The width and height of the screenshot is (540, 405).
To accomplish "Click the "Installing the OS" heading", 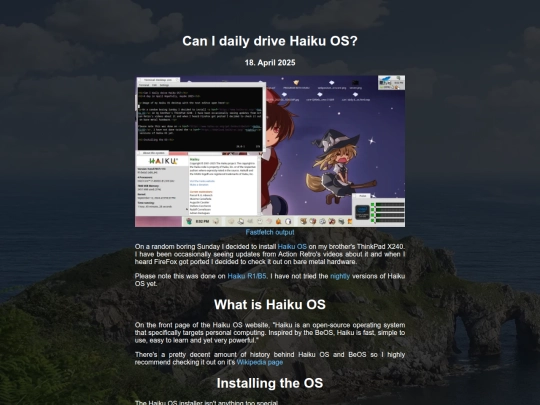I will (270, 383).
